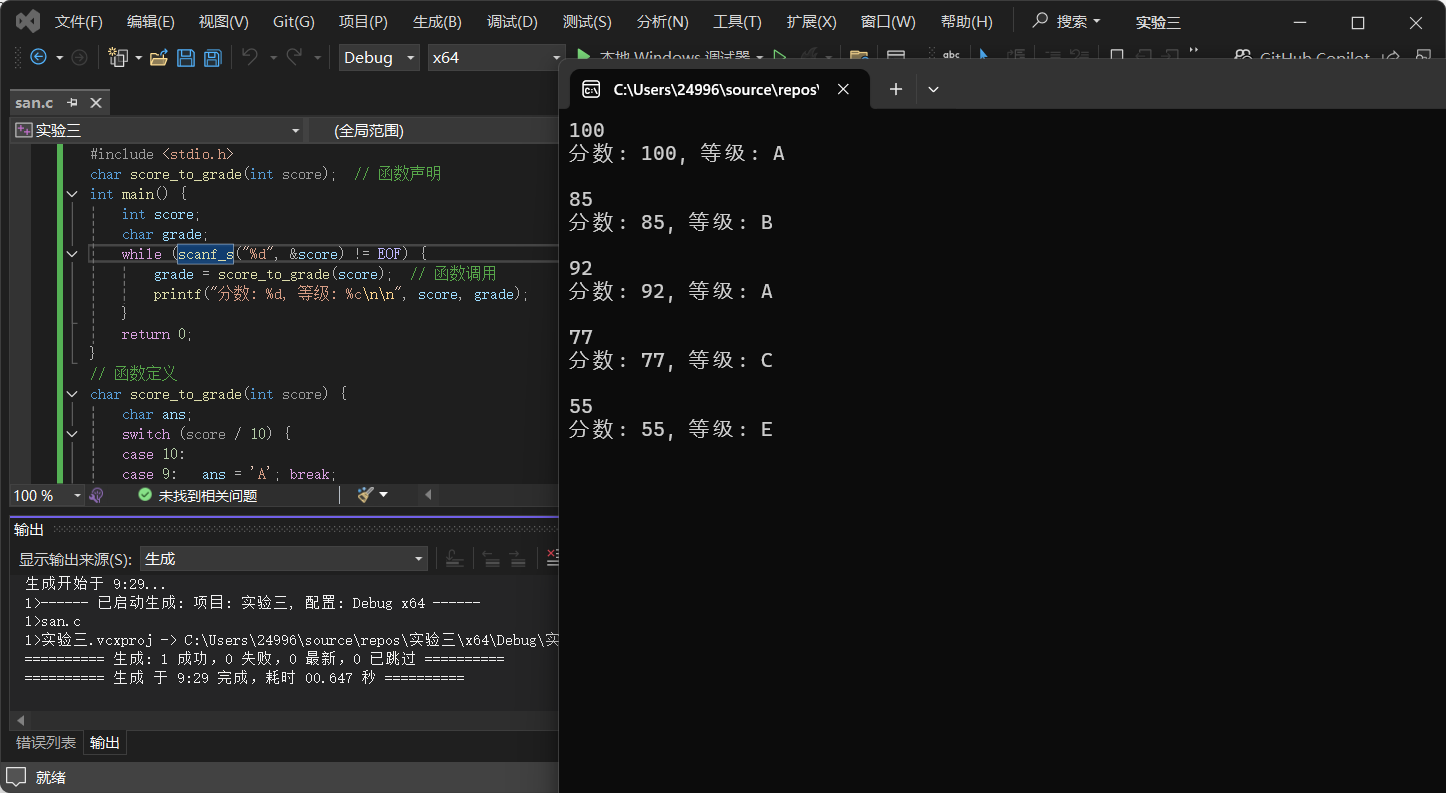The height and width of the screenshot is (793, 1446).
Task: Click the green Start Debugging arrow
Action: [585, 57]
